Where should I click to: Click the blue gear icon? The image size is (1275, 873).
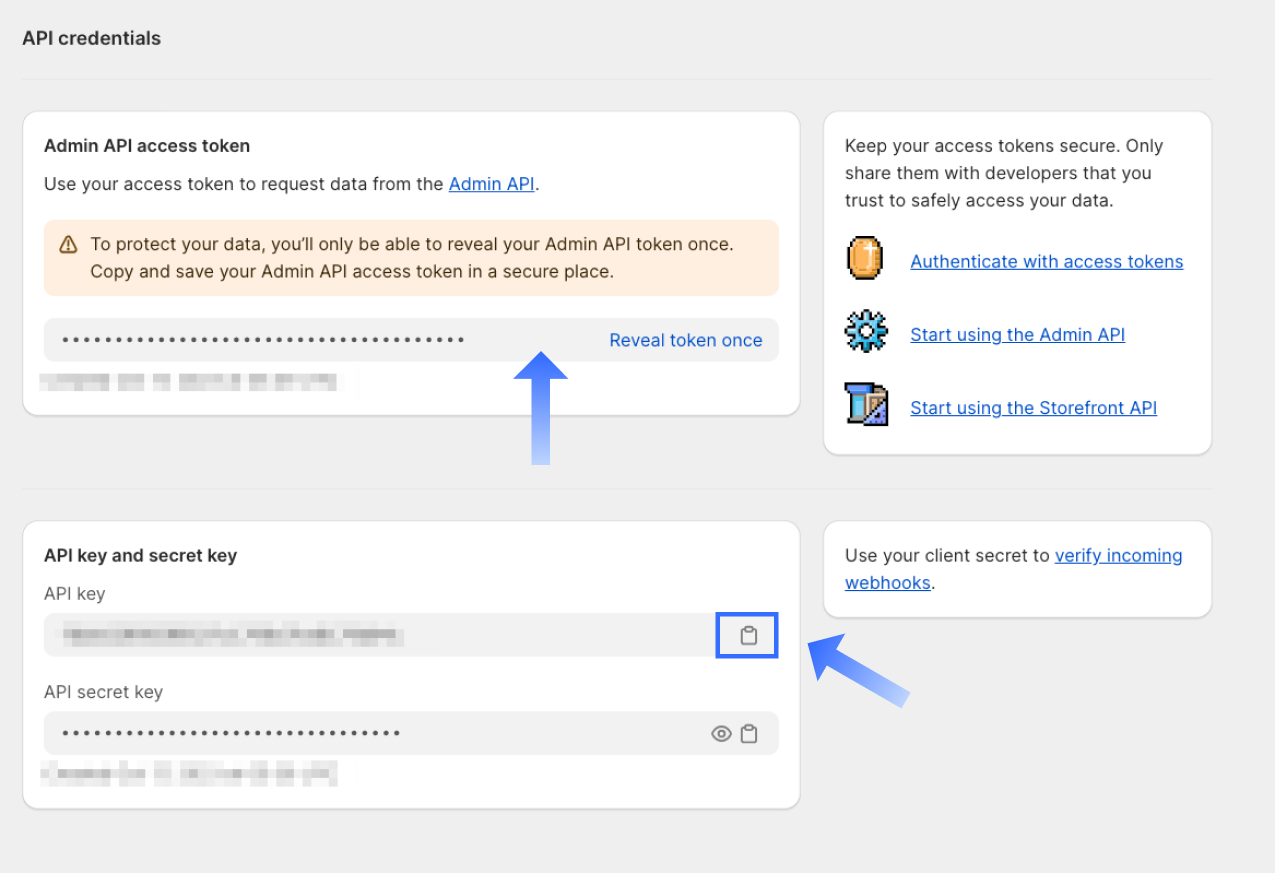[865, 331]
